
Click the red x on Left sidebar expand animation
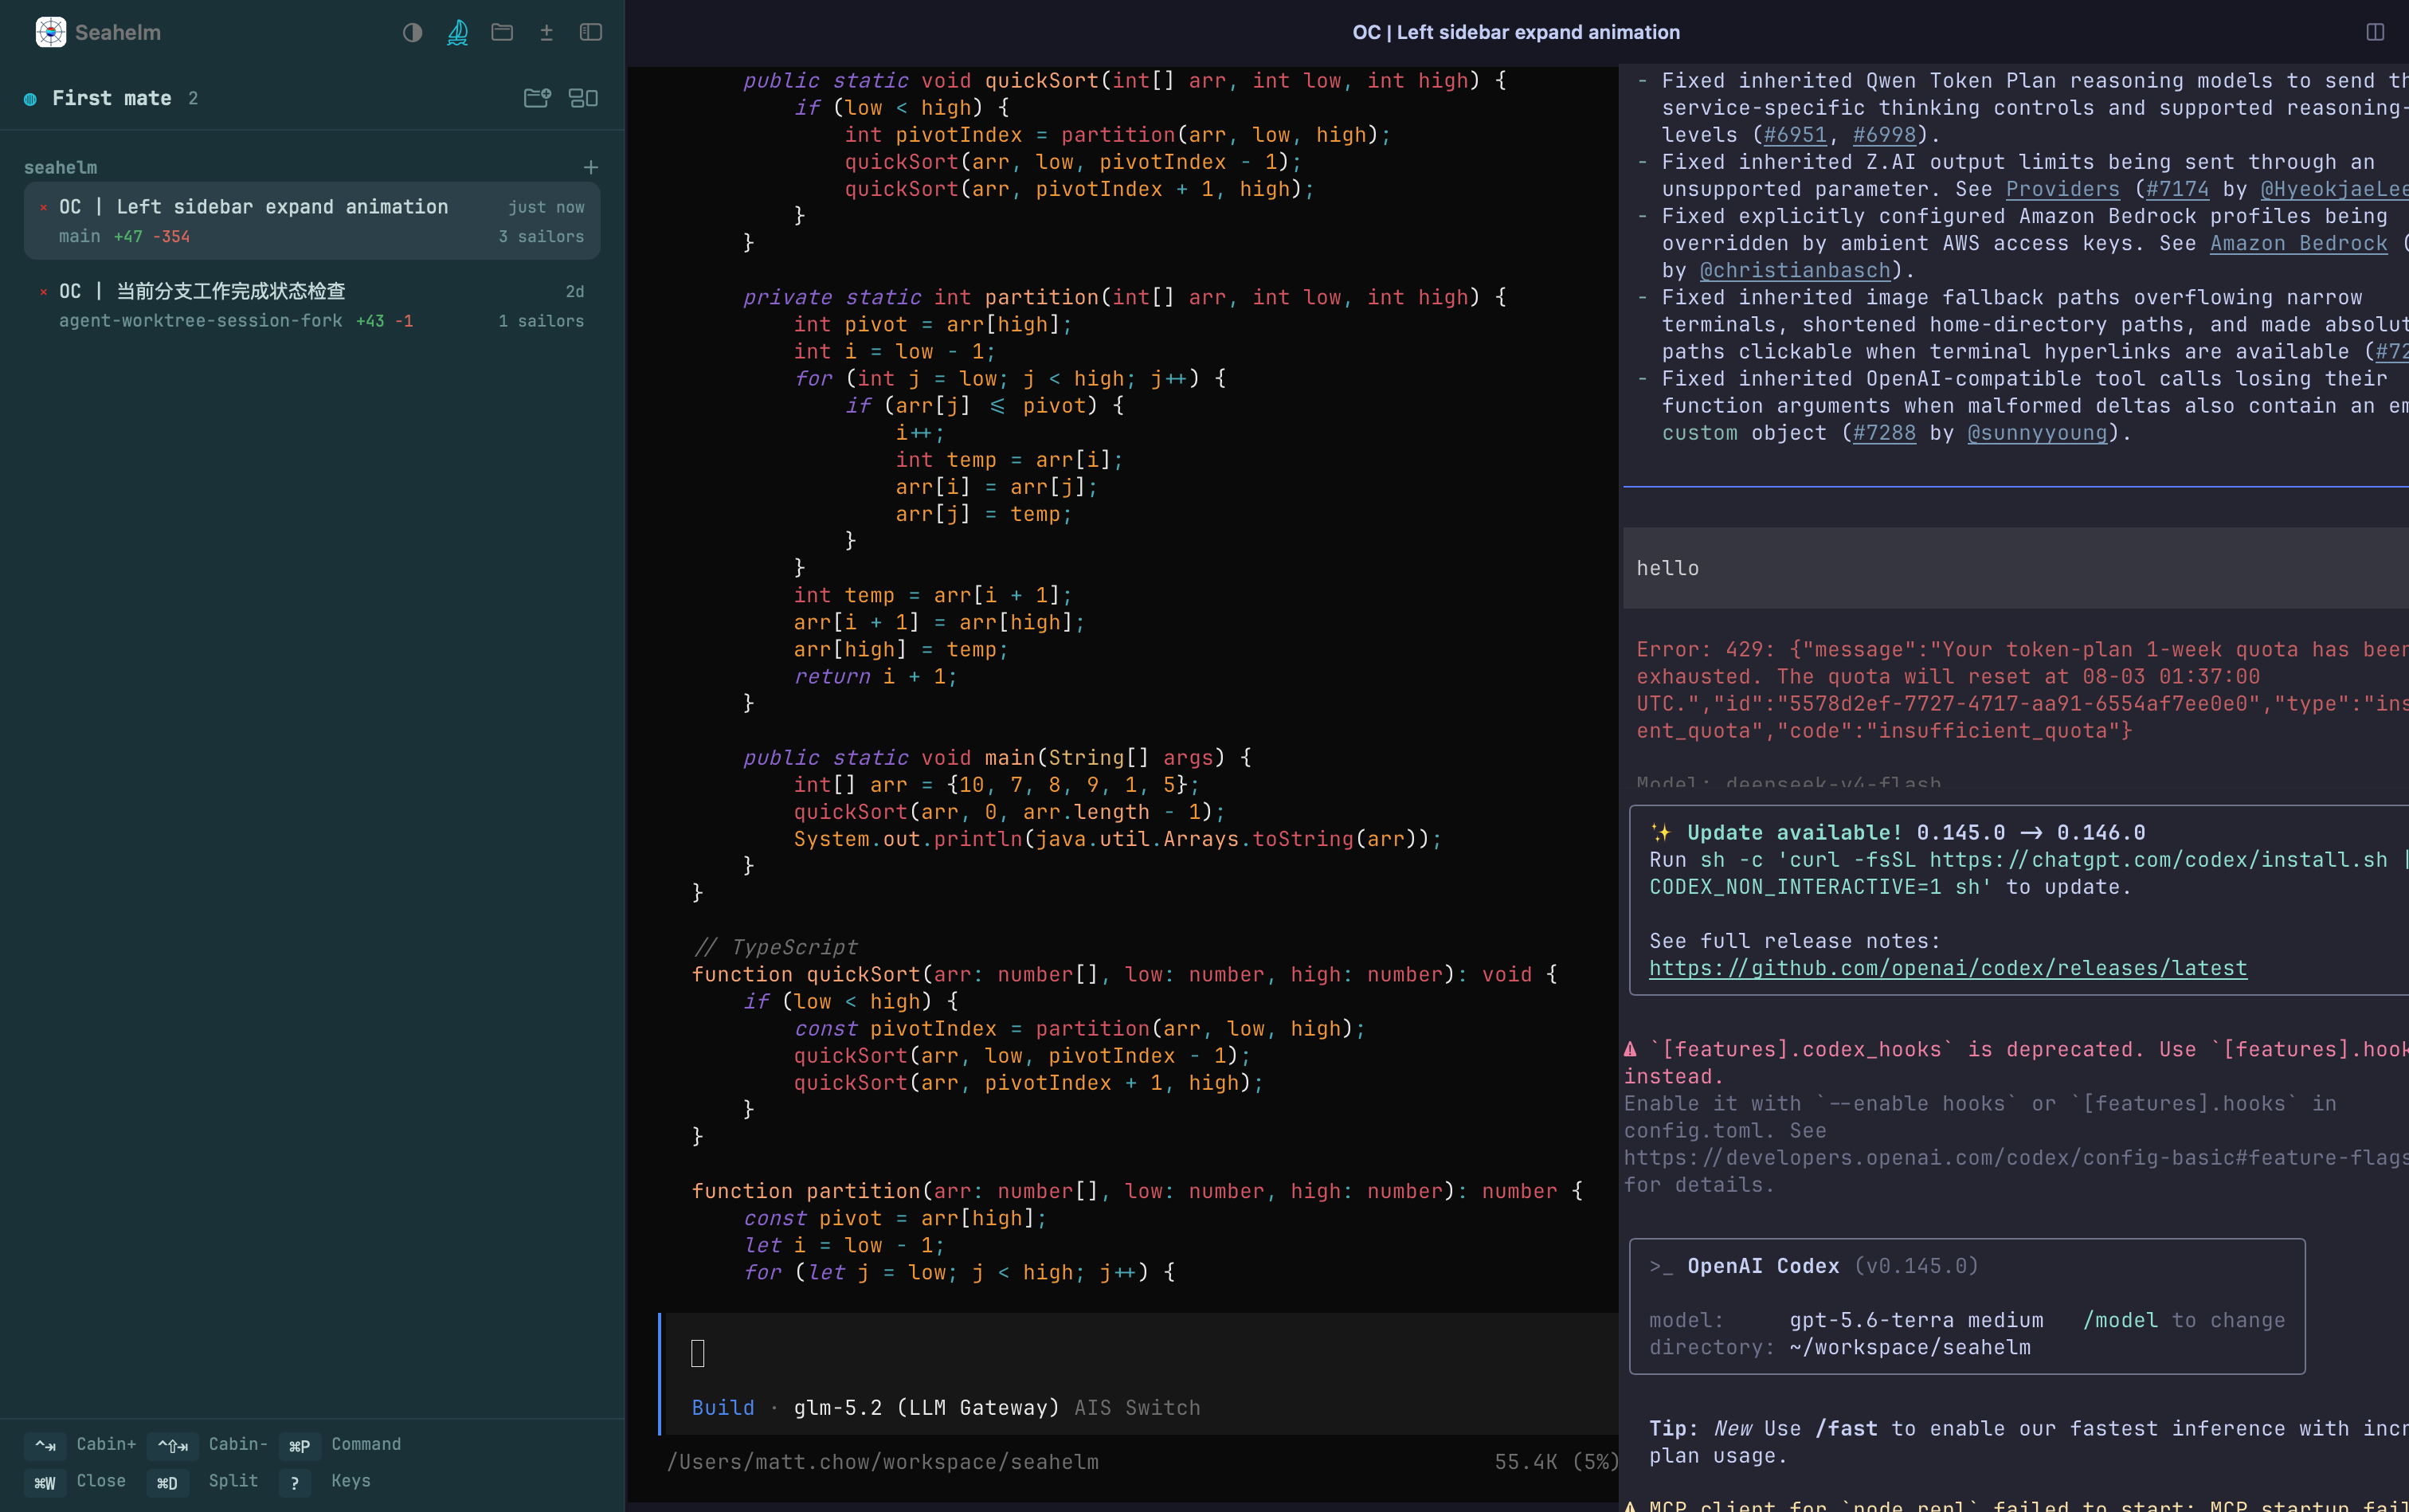43,207
